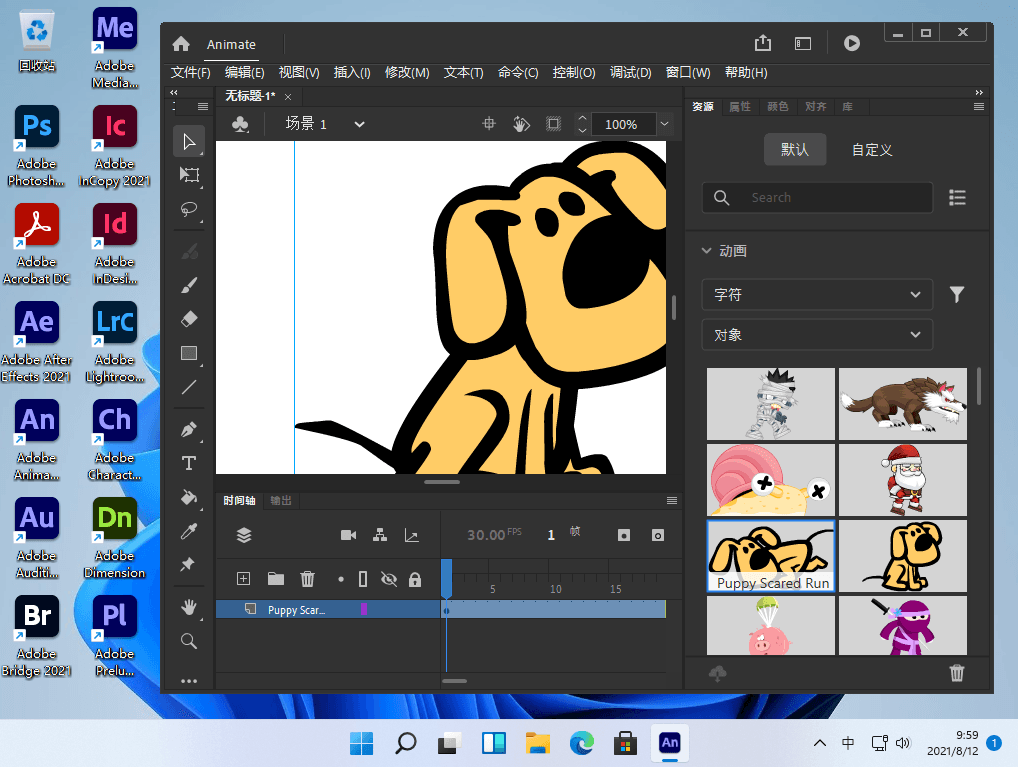
Task: Click the Home icon in Animate
Action: (x=181, y=44)
